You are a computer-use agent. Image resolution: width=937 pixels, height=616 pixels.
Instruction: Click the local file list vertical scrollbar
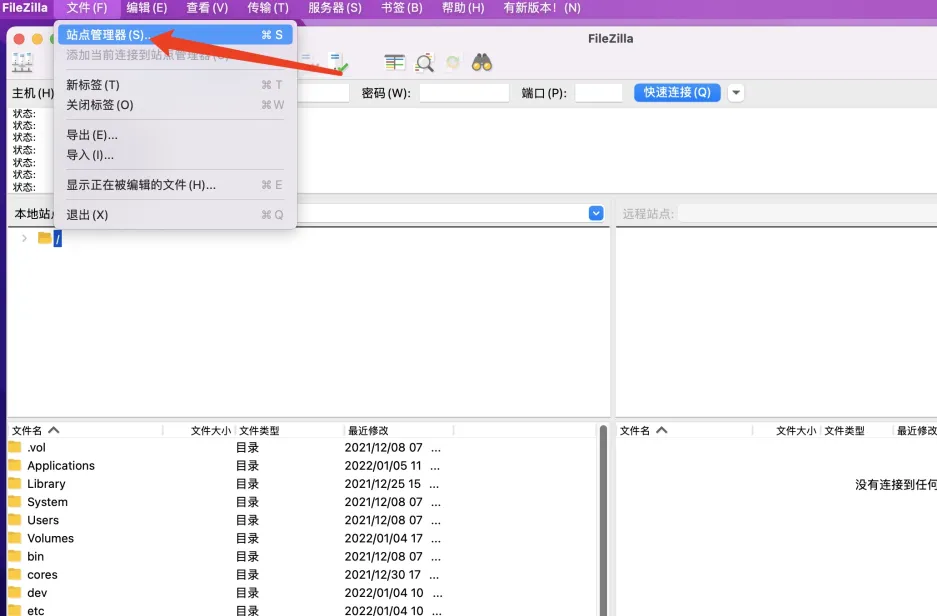coord(603,520)
